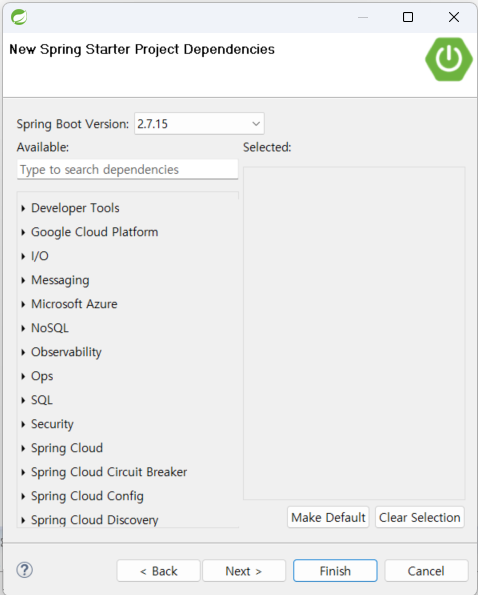
Task: Select the Microsoft Azure tree item
Action: tap(74, 304)
